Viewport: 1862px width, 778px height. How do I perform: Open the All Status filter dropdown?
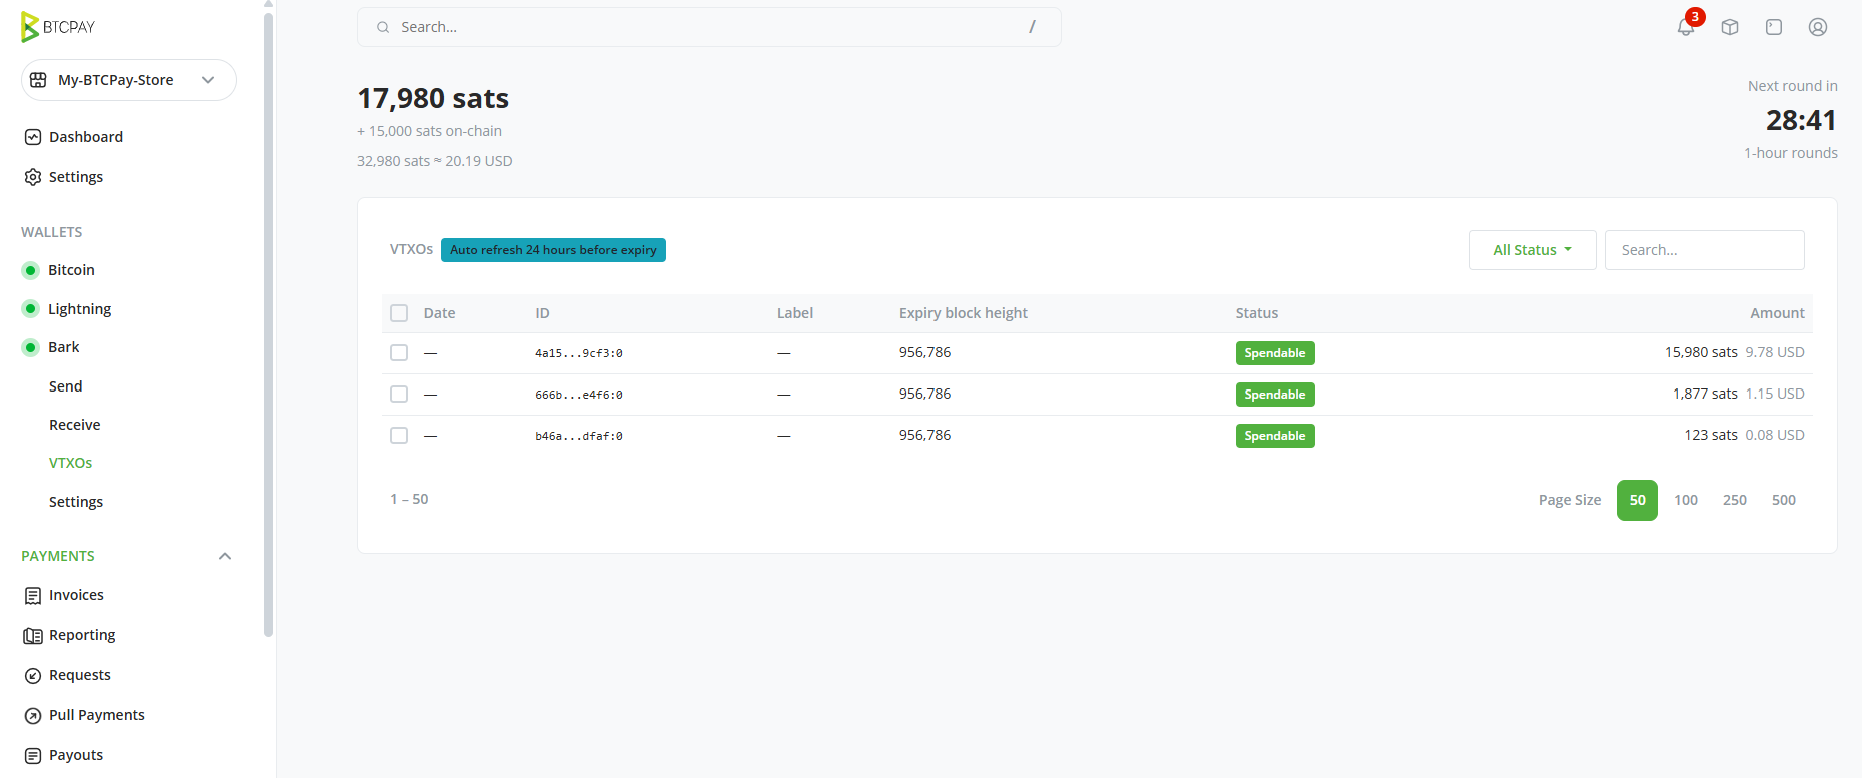(1532, 250)
